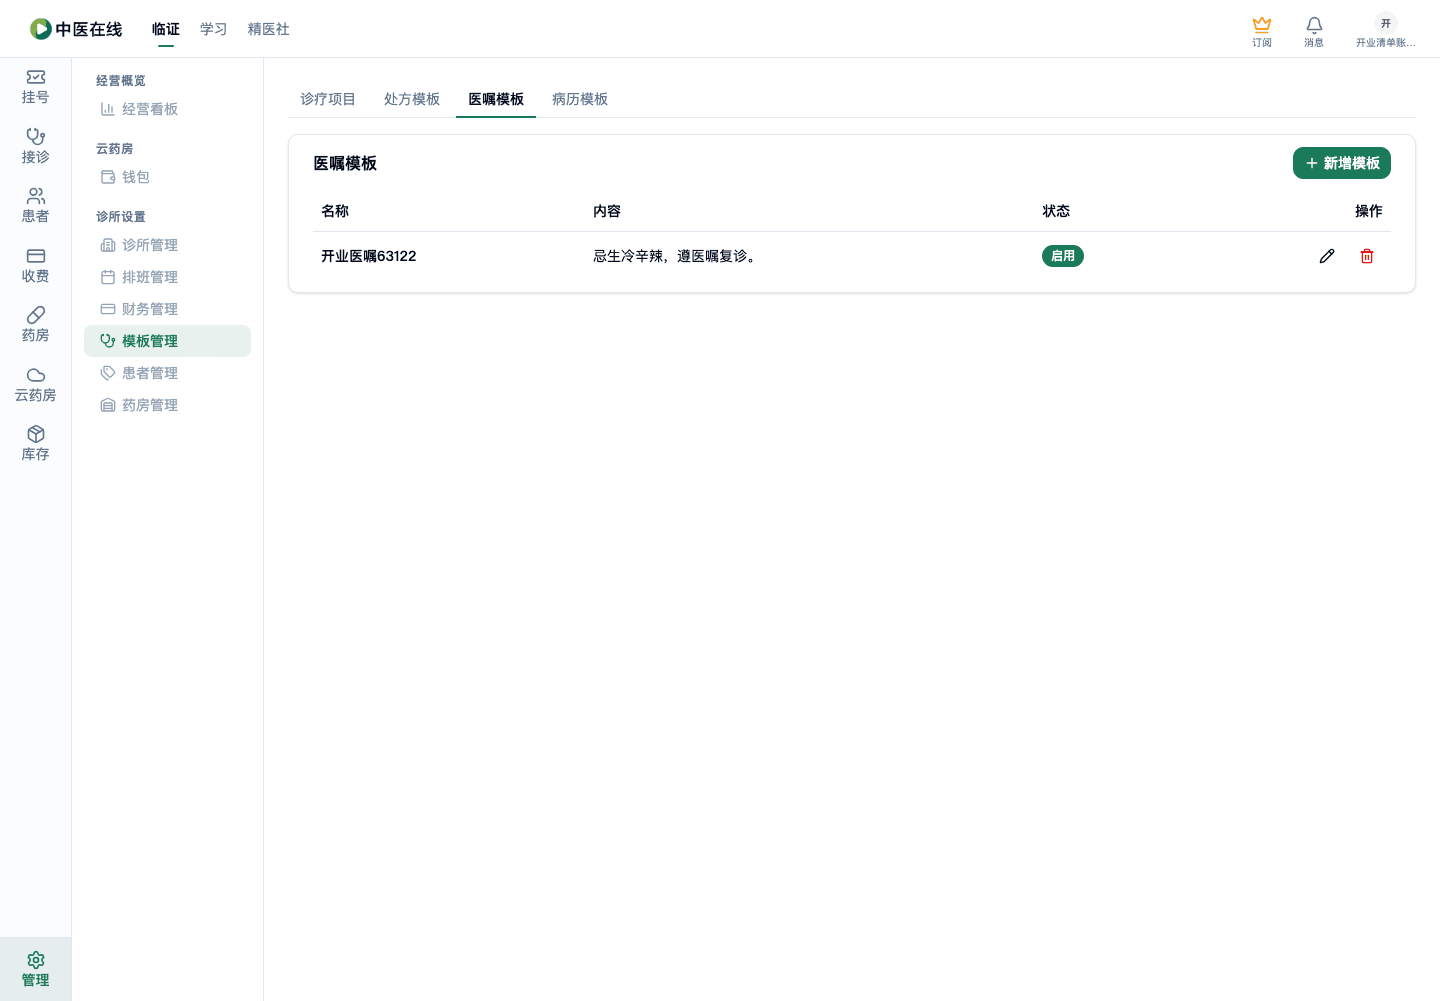
Task: Open 排班管理 in the side menu
Action: click(x=167, y=277)
